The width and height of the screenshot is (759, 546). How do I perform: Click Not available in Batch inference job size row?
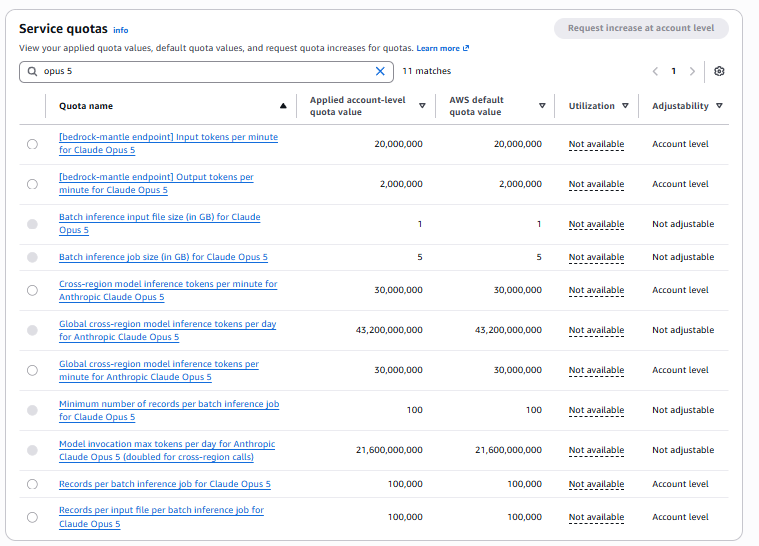[x=596, y=257]
